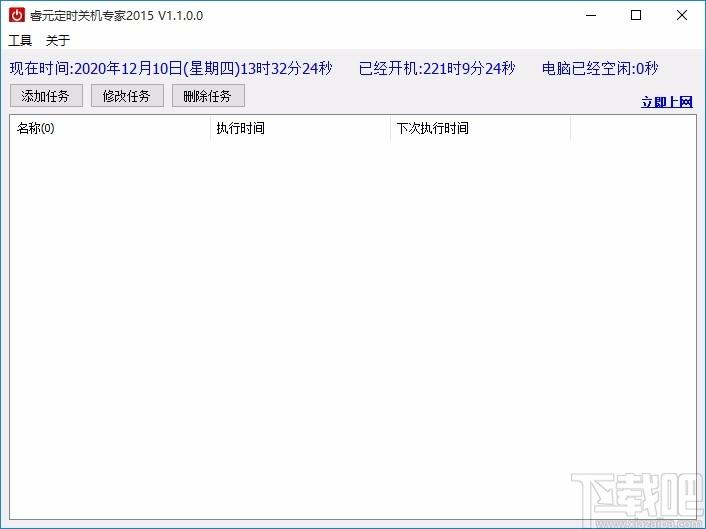Click the 电脑已经空闲:0秒 idle text
This screenshot has height=529, width=706.
tap(600, 68)
